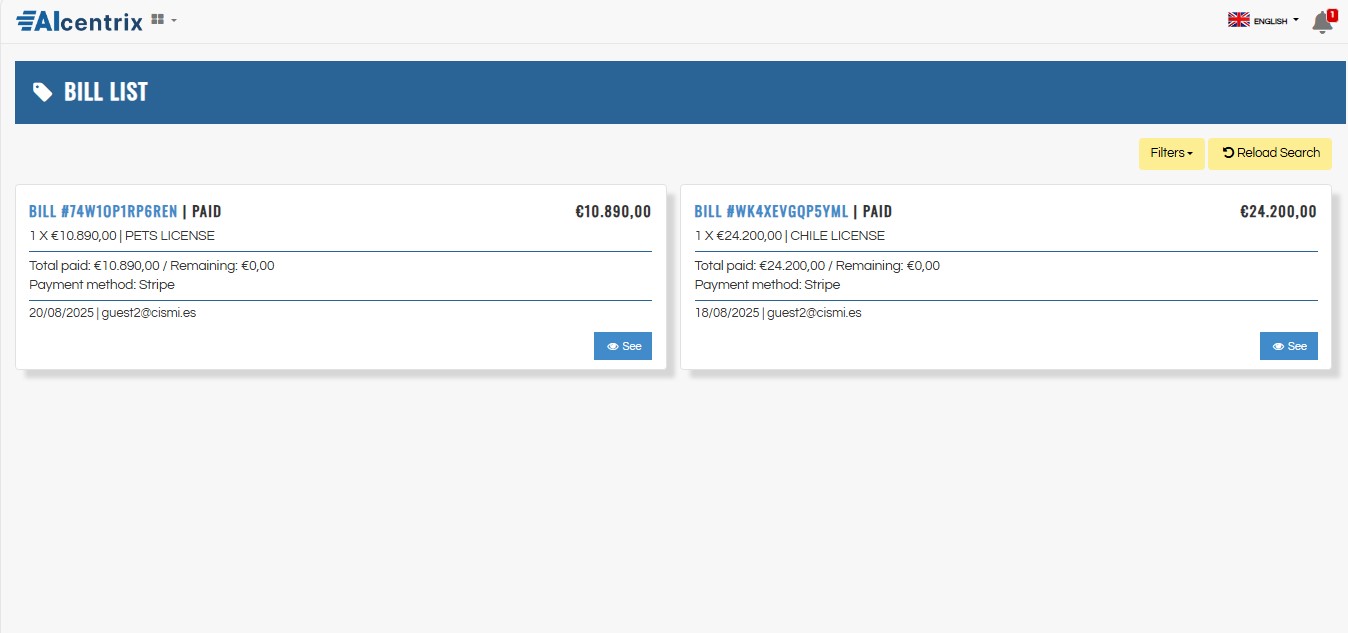Image resolution: width=1348 pixels, height=633 pixels.
Task: Click the tag icon beside Bill List
Action: coord(42,92)
